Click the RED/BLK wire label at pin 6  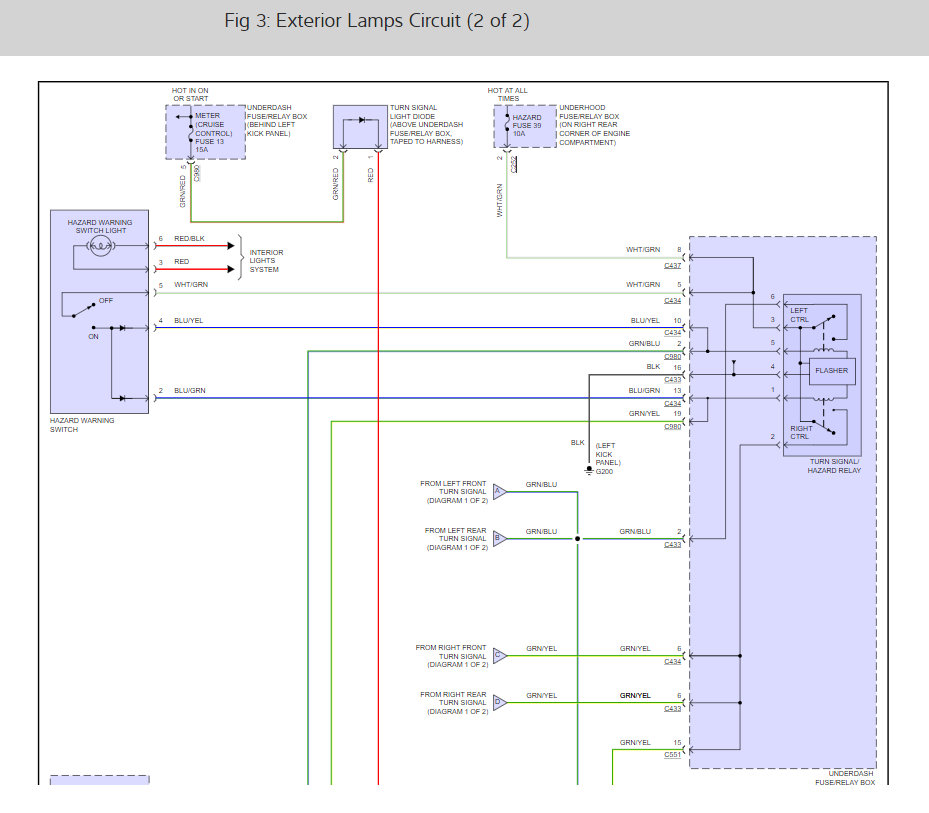click(190, 238)
